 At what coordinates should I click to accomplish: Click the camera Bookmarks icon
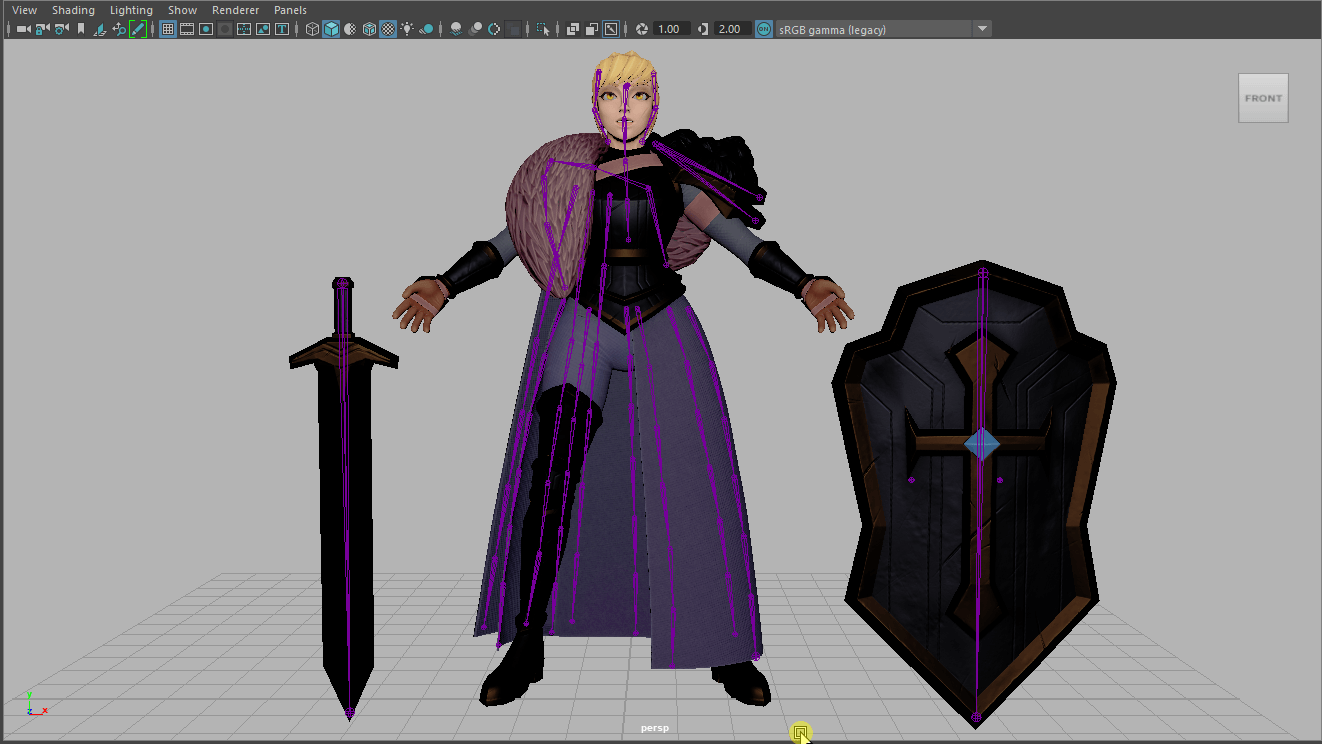pos(81,29)
